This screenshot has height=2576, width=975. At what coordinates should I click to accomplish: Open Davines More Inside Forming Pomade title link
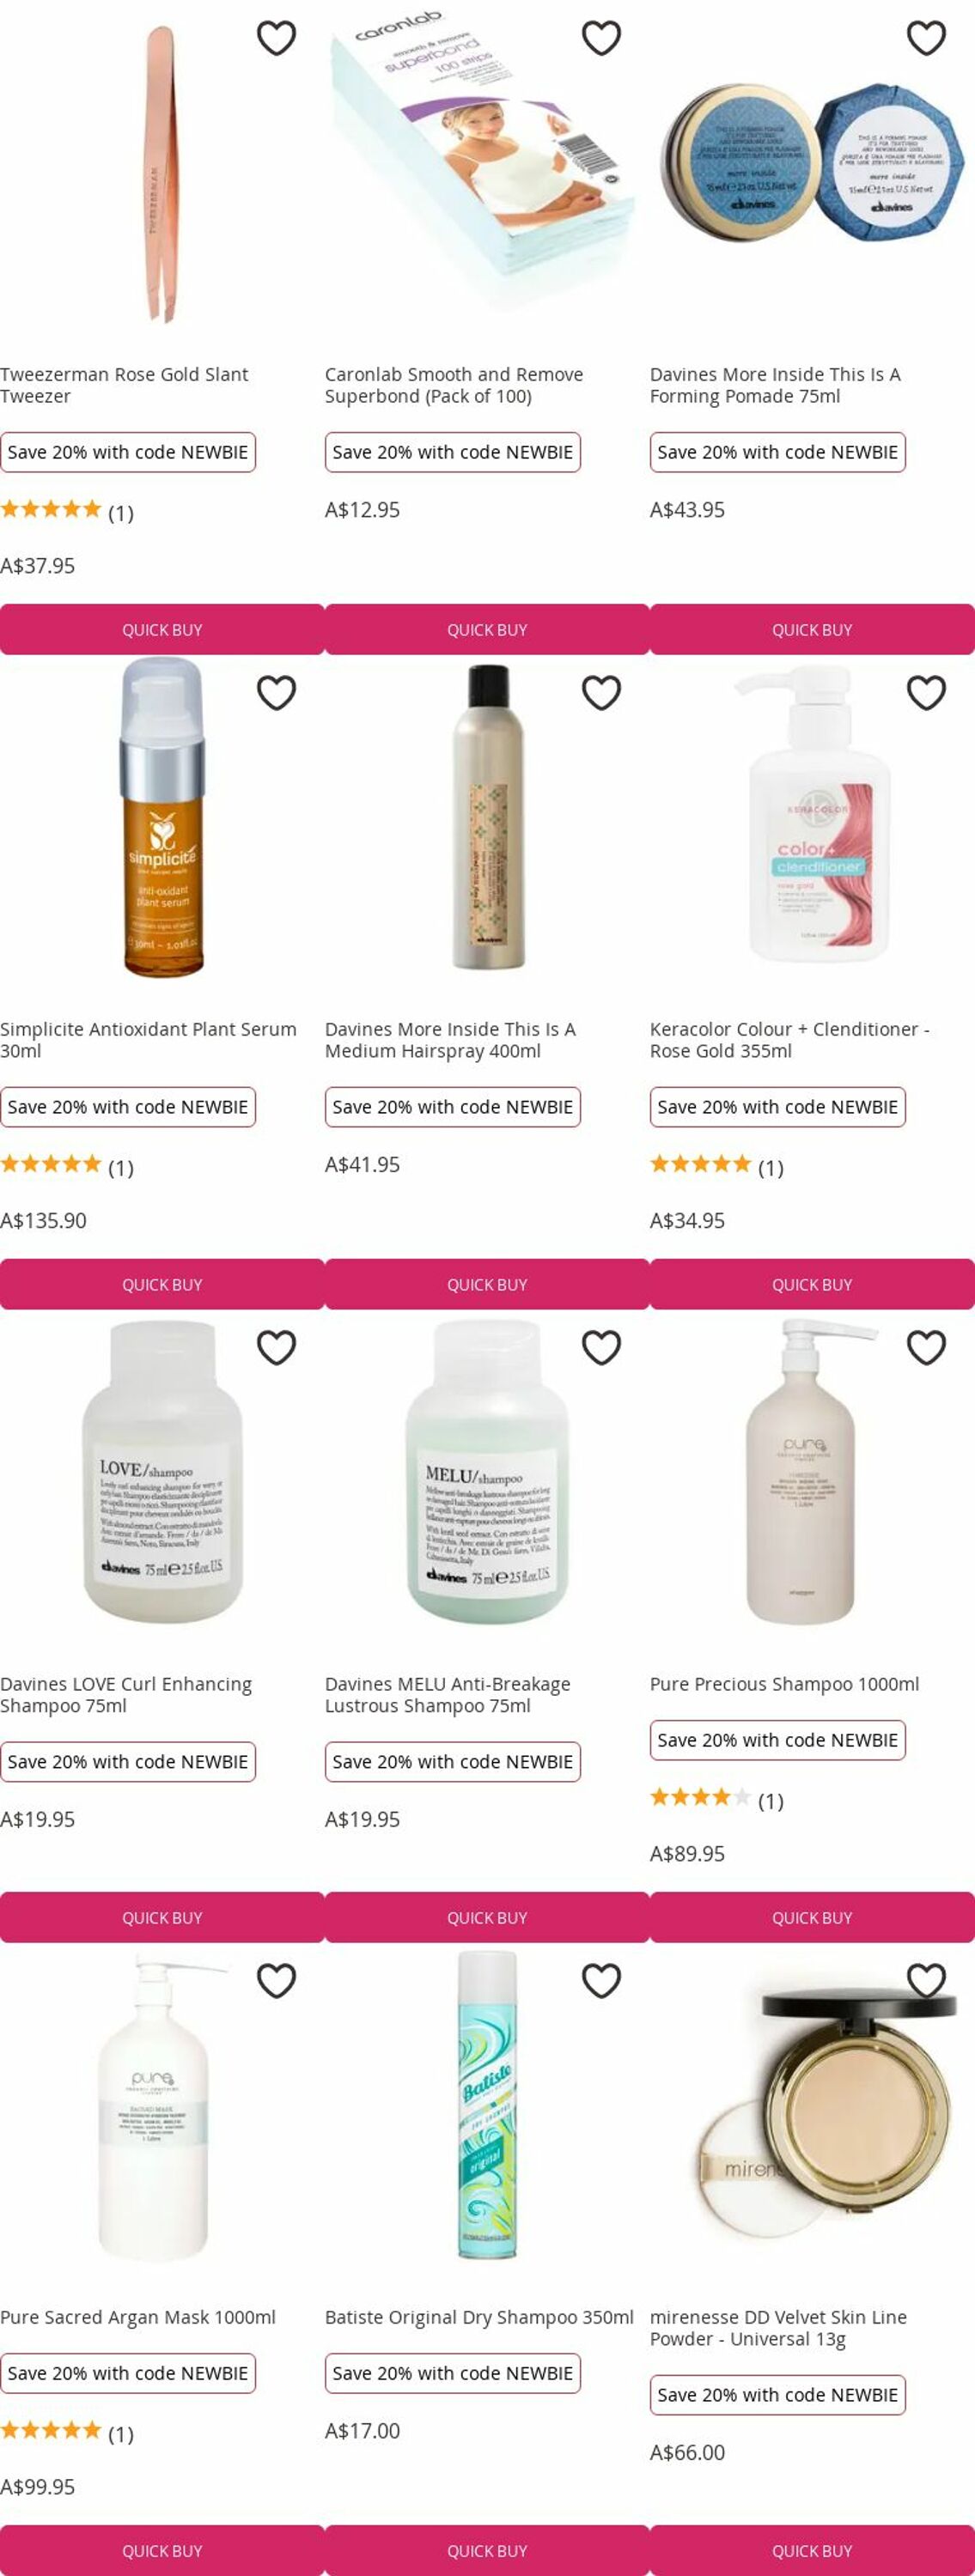pos(774,385)
